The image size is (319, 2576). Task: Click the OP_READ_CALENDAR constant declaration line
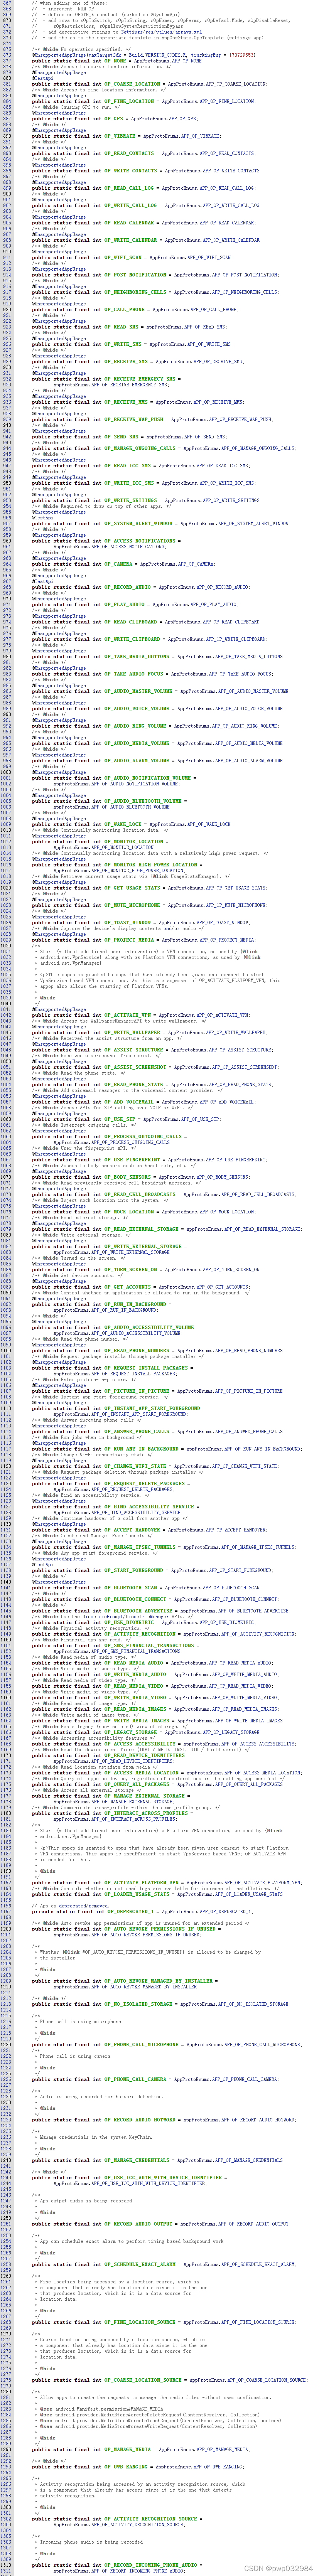point(143,223)
